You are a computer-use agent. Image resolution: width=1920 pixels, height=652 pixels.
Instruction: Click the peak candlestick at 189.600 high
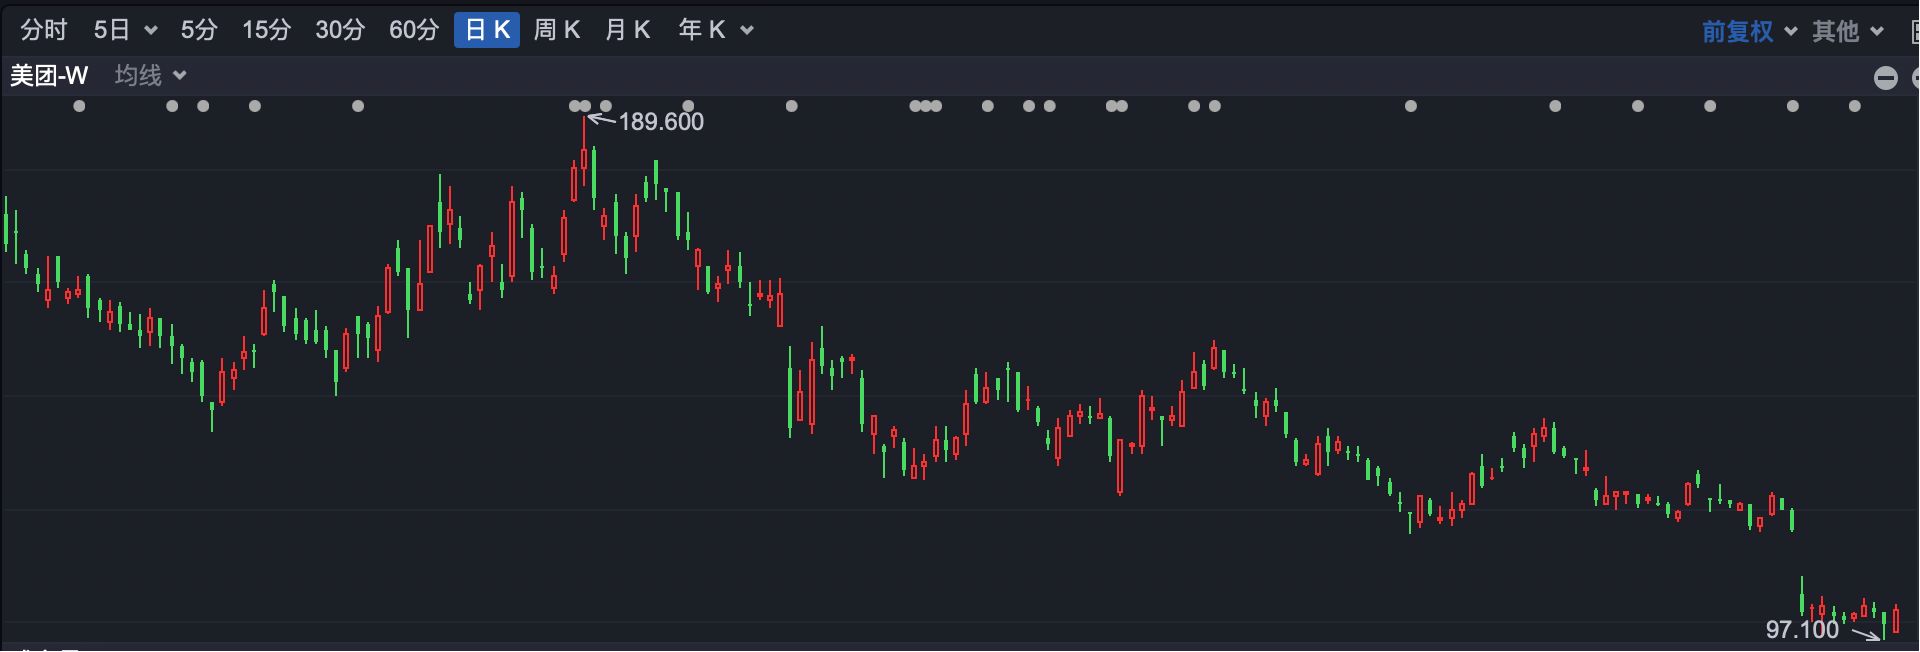584,160
